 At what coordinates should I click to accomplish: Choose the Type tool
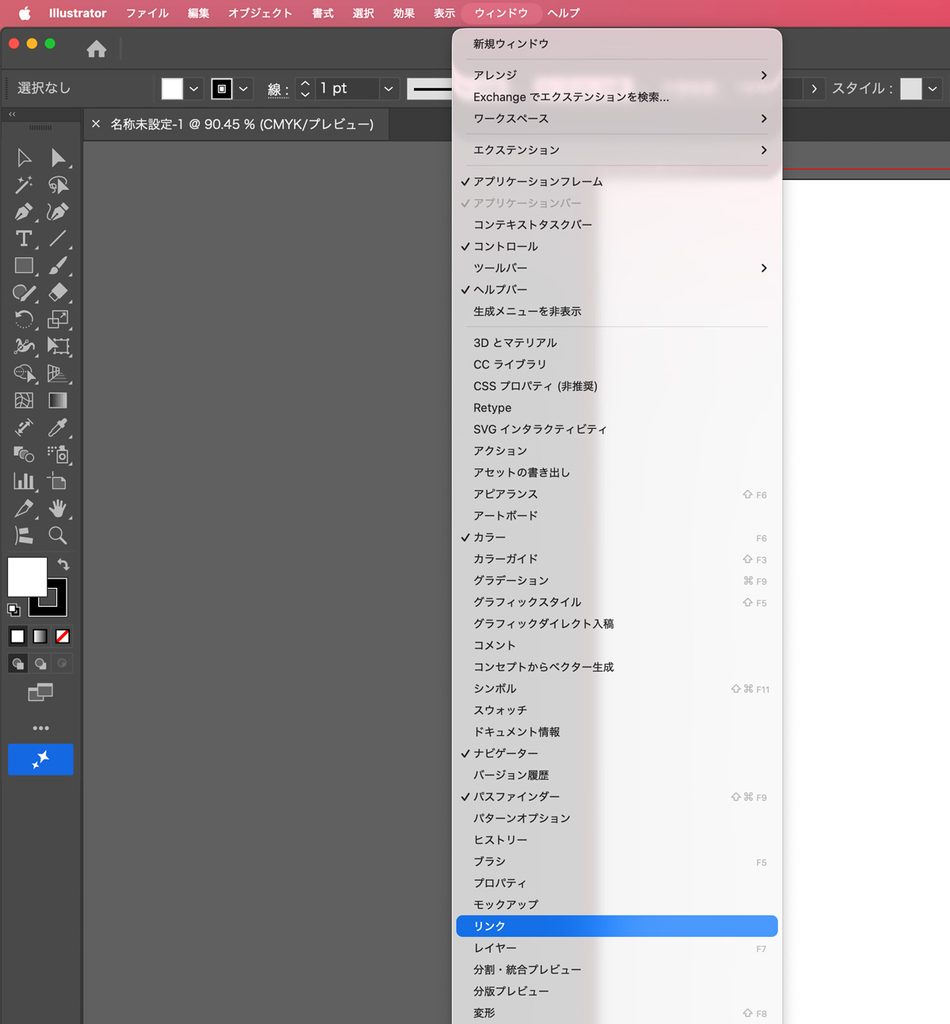pos(24,238)
